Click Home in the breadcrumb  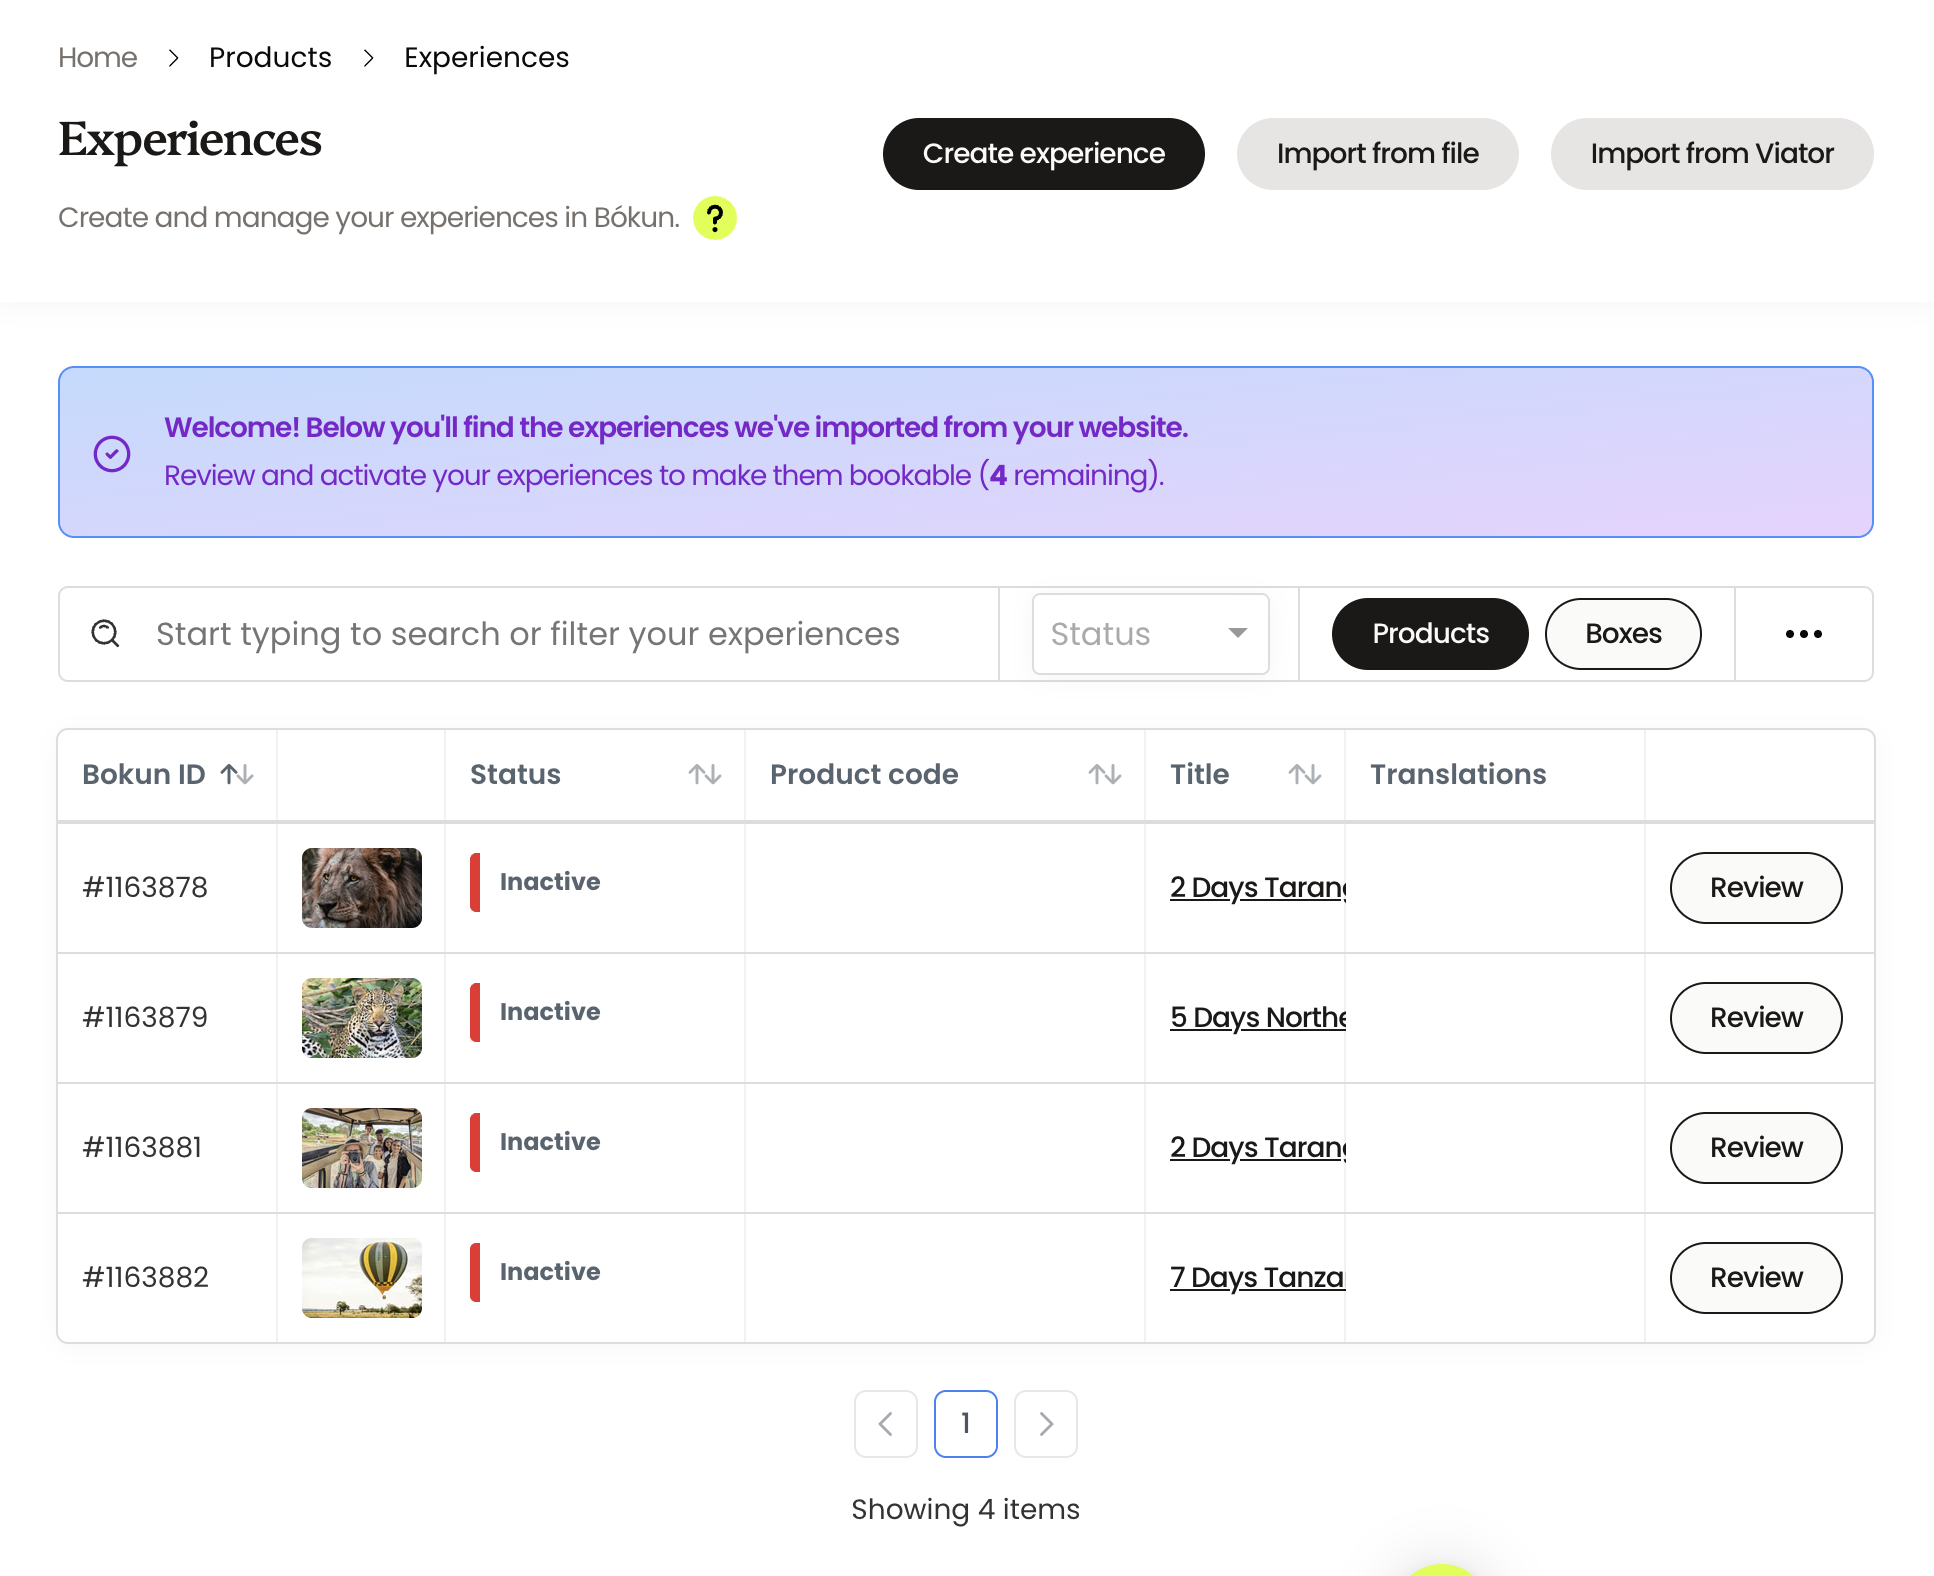97,58
